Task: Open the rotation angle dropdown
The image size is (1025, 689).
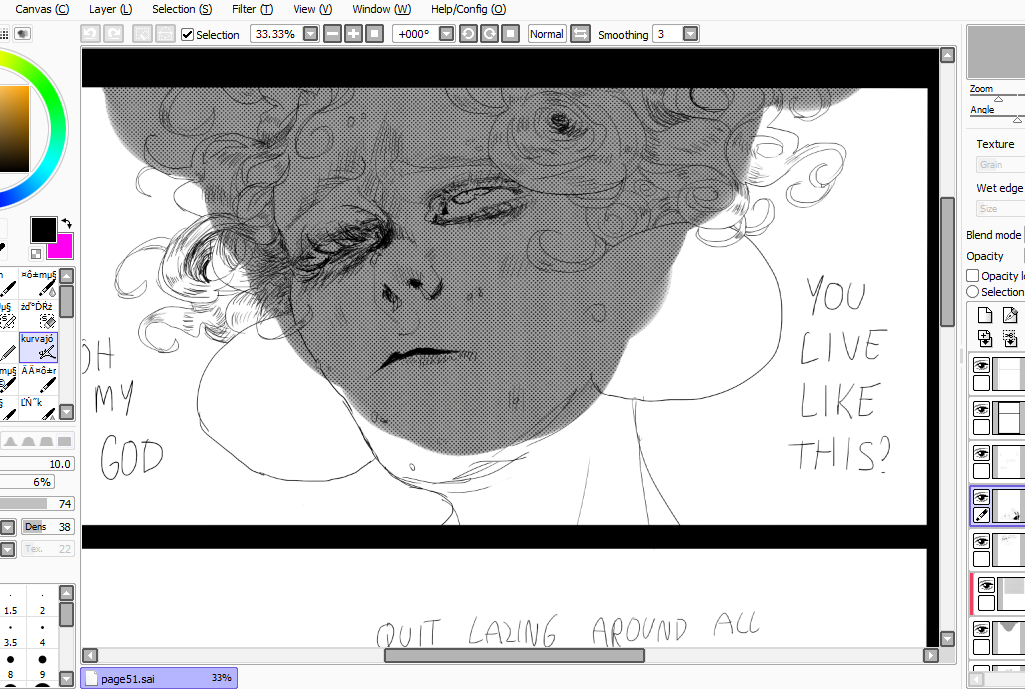Action: coord(446,34)
